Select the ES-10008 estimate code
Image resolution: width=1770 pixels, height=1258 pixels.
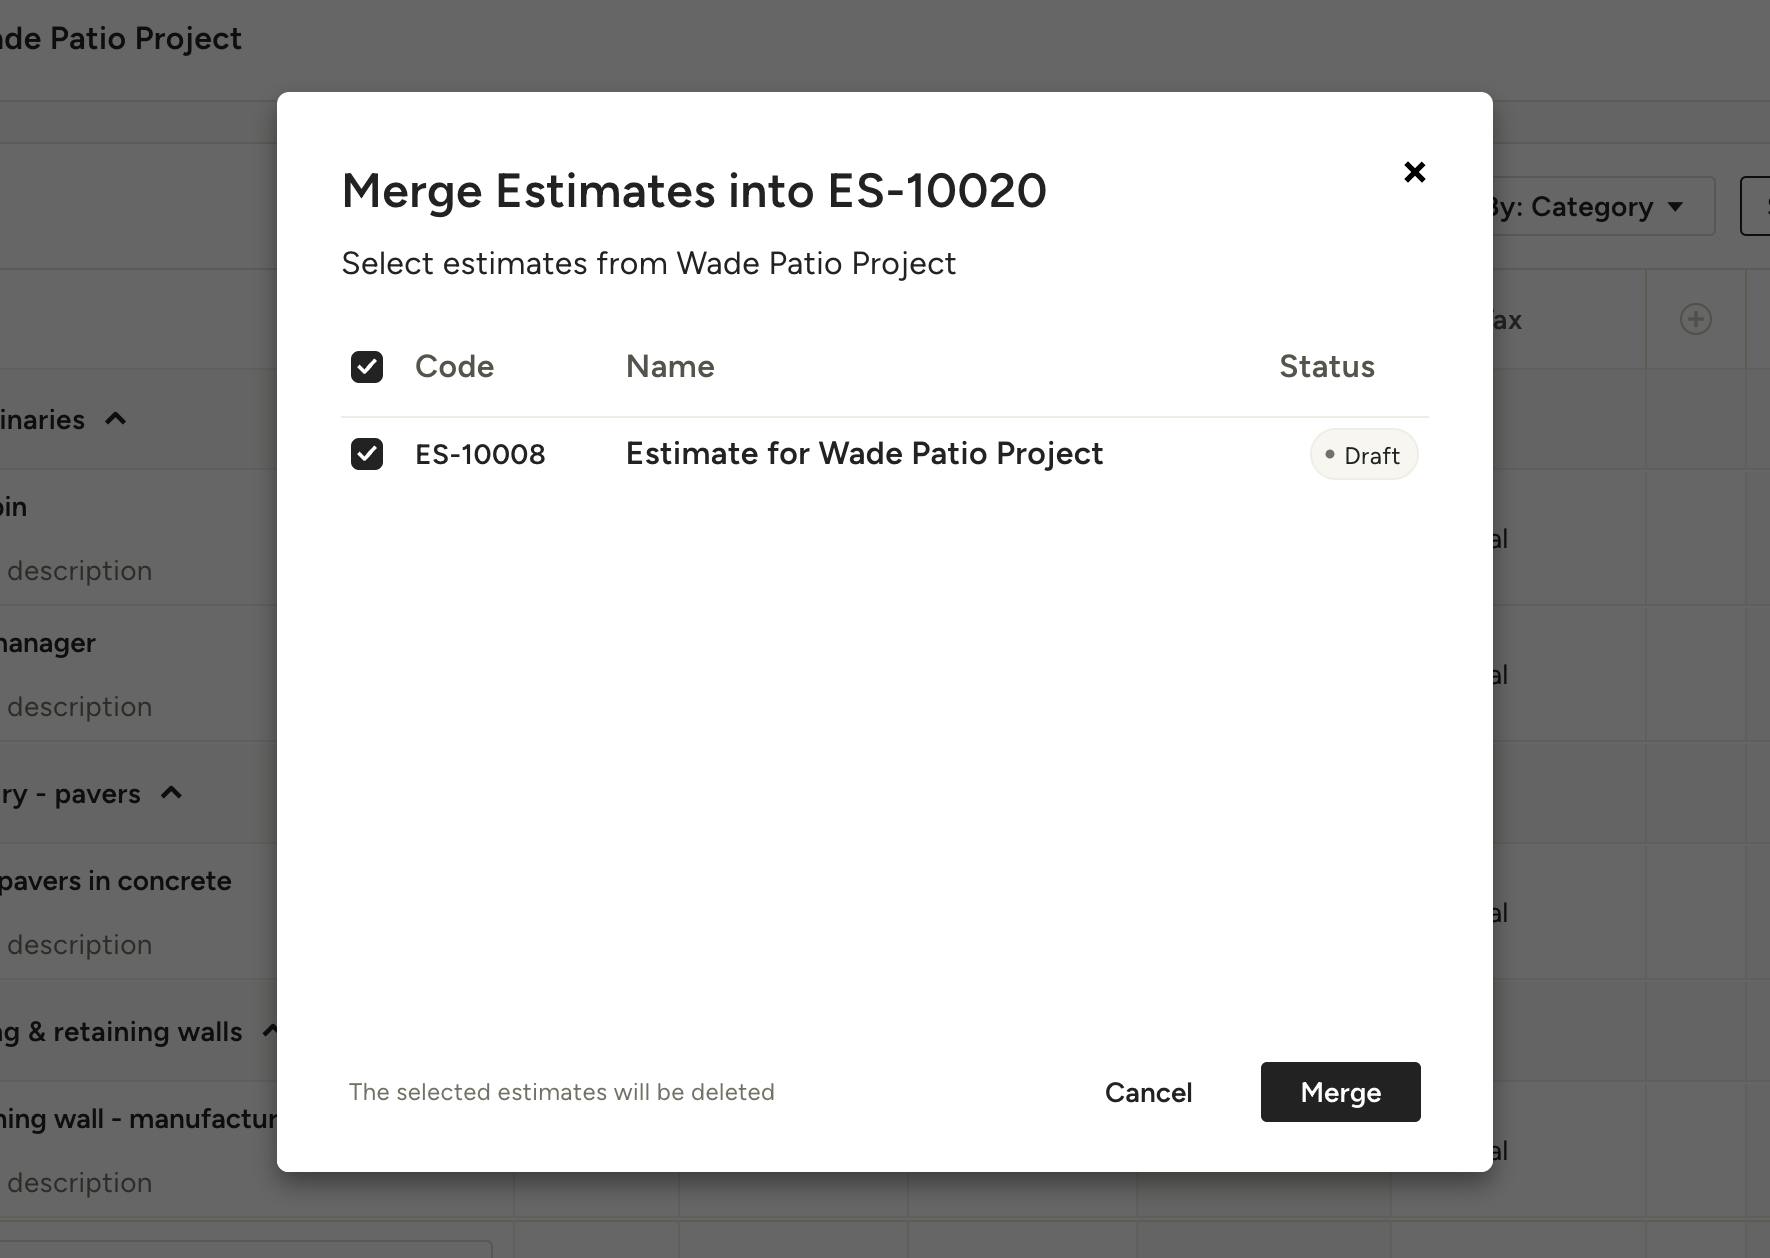(x=480, y=454)
